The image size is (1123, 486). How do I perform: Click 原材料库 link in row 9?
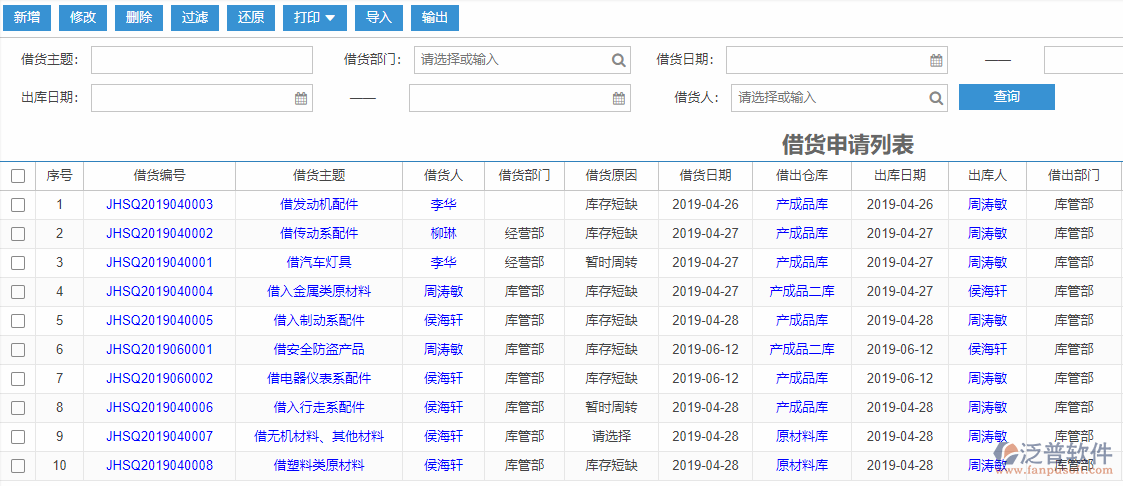tap(802, 437)
